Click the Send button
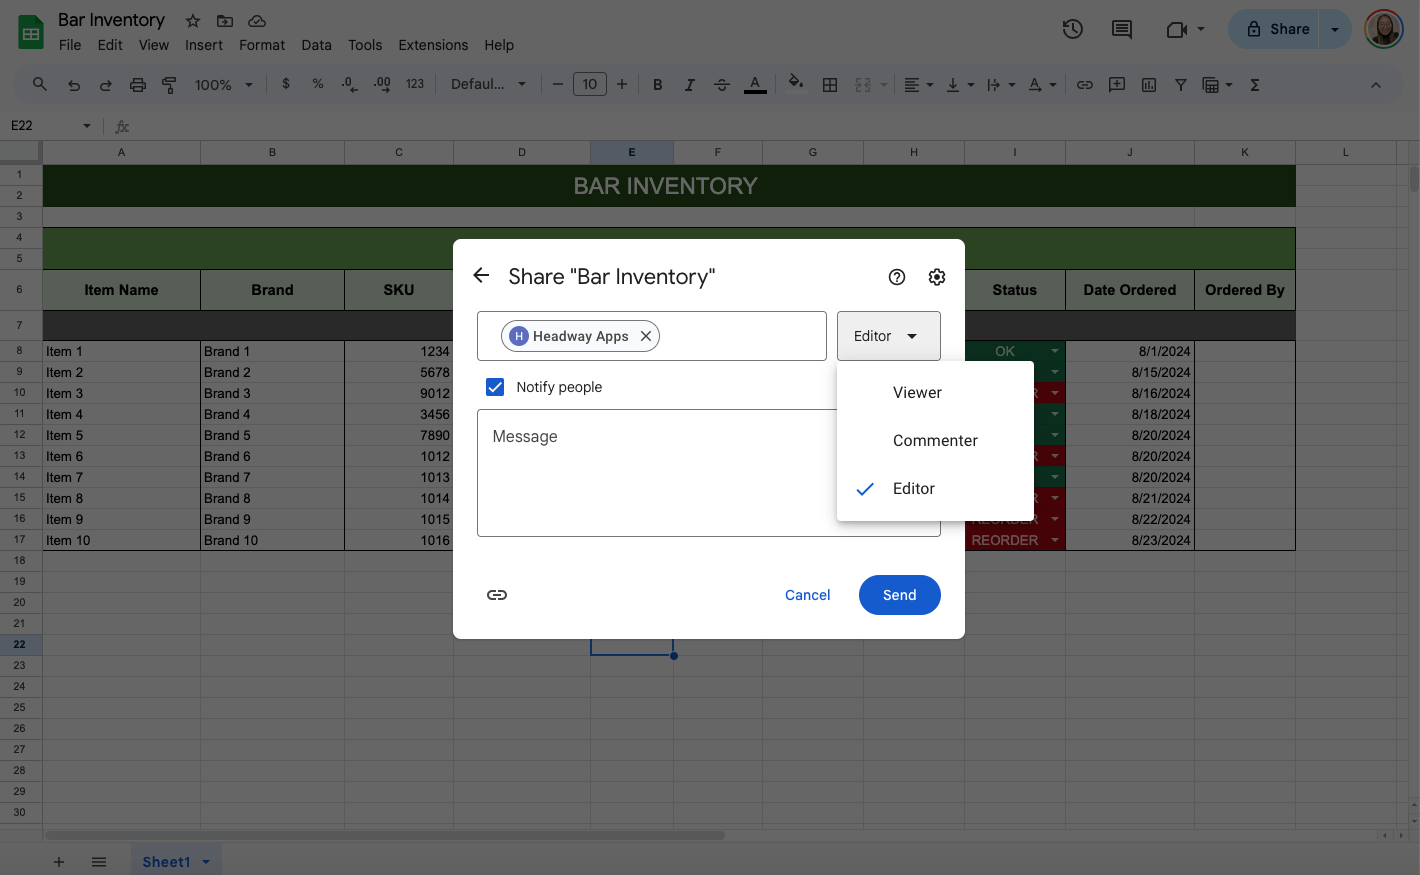Viewport: 1420px width, 875px height. (900, 595)
